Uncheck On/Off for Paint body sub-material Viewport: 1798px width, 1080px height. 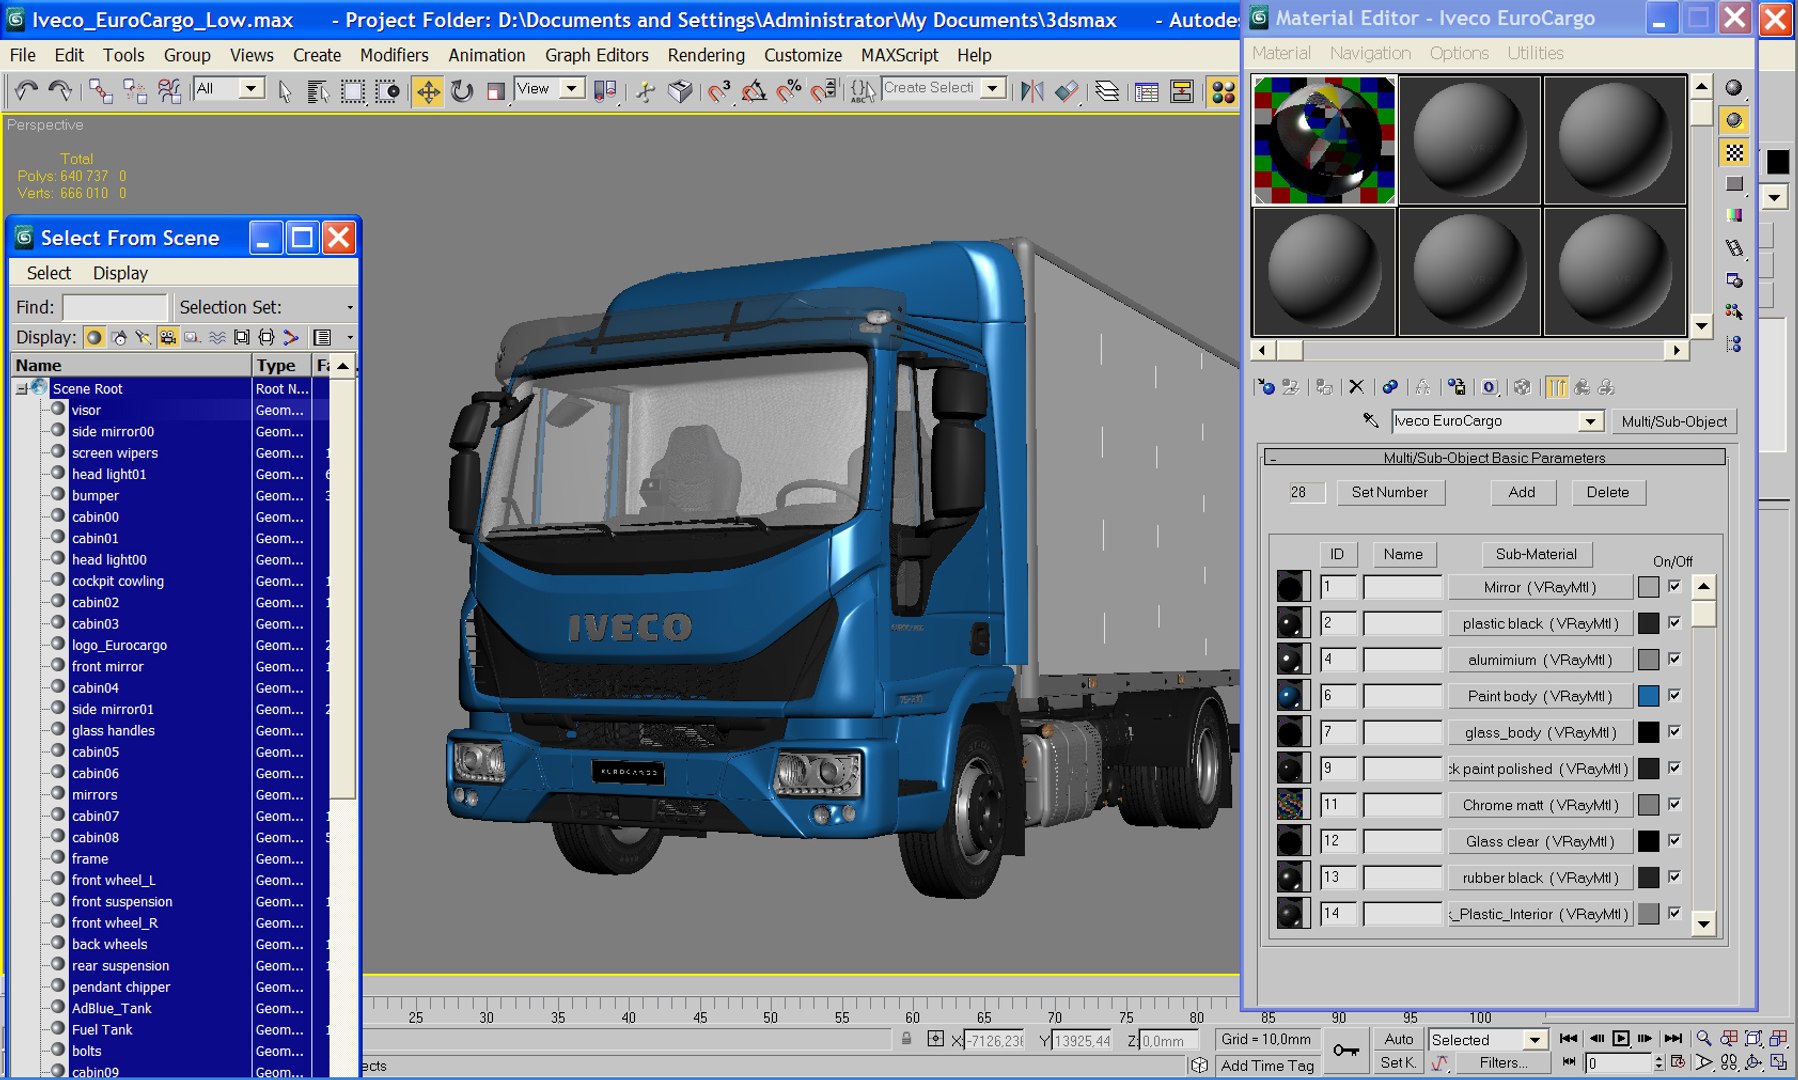1675,695
